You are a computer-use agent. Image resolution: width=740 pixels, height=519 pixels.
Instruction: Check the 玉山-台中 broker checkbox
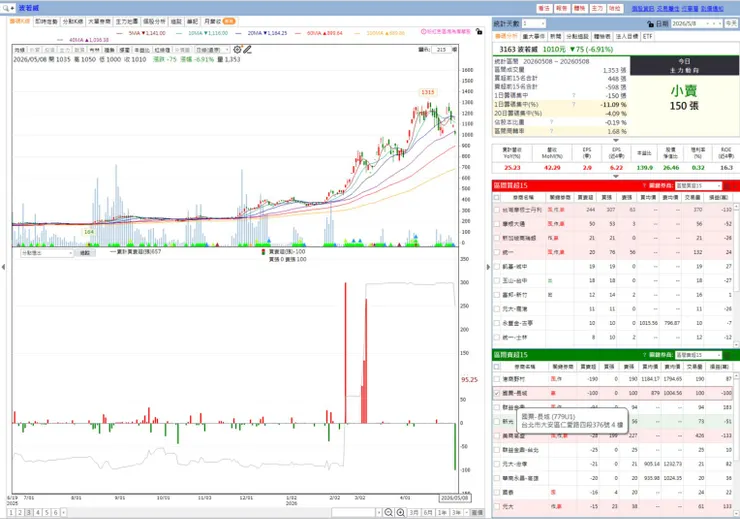pyautogui.click(x=496, y=281)
